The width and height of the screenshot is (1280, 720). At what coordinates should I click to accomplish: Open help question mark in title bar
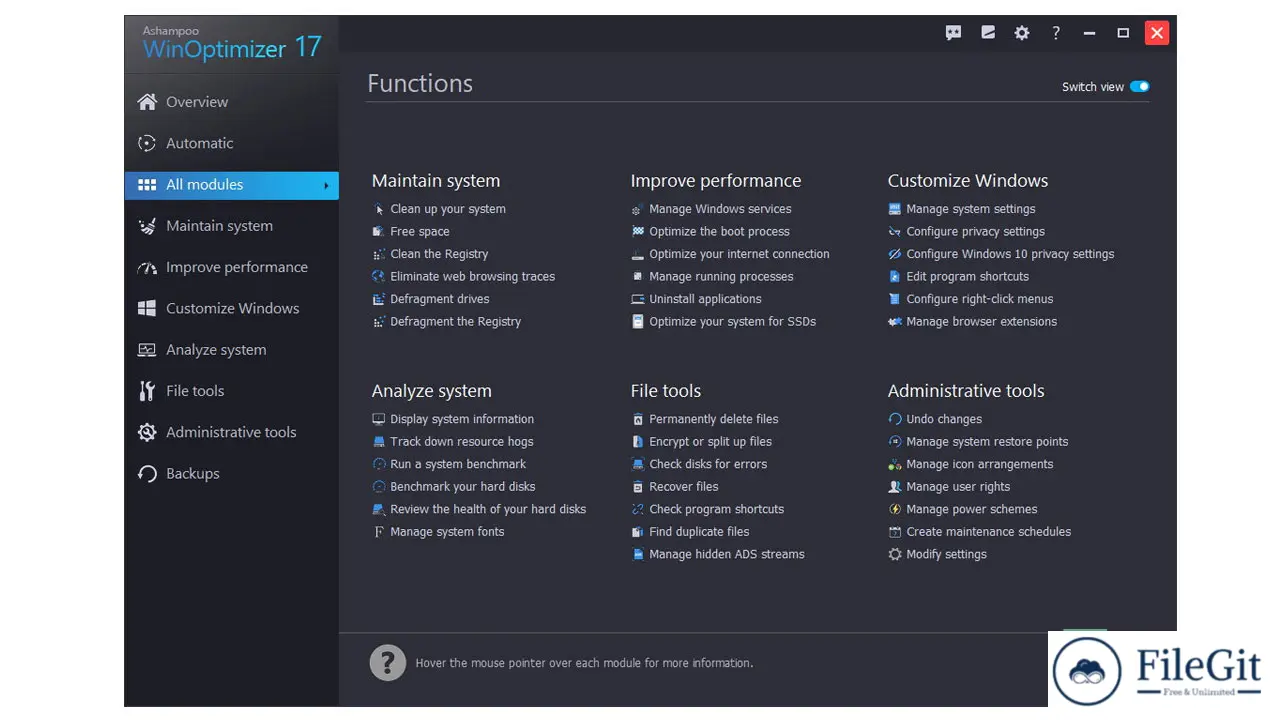(1056, 33)
